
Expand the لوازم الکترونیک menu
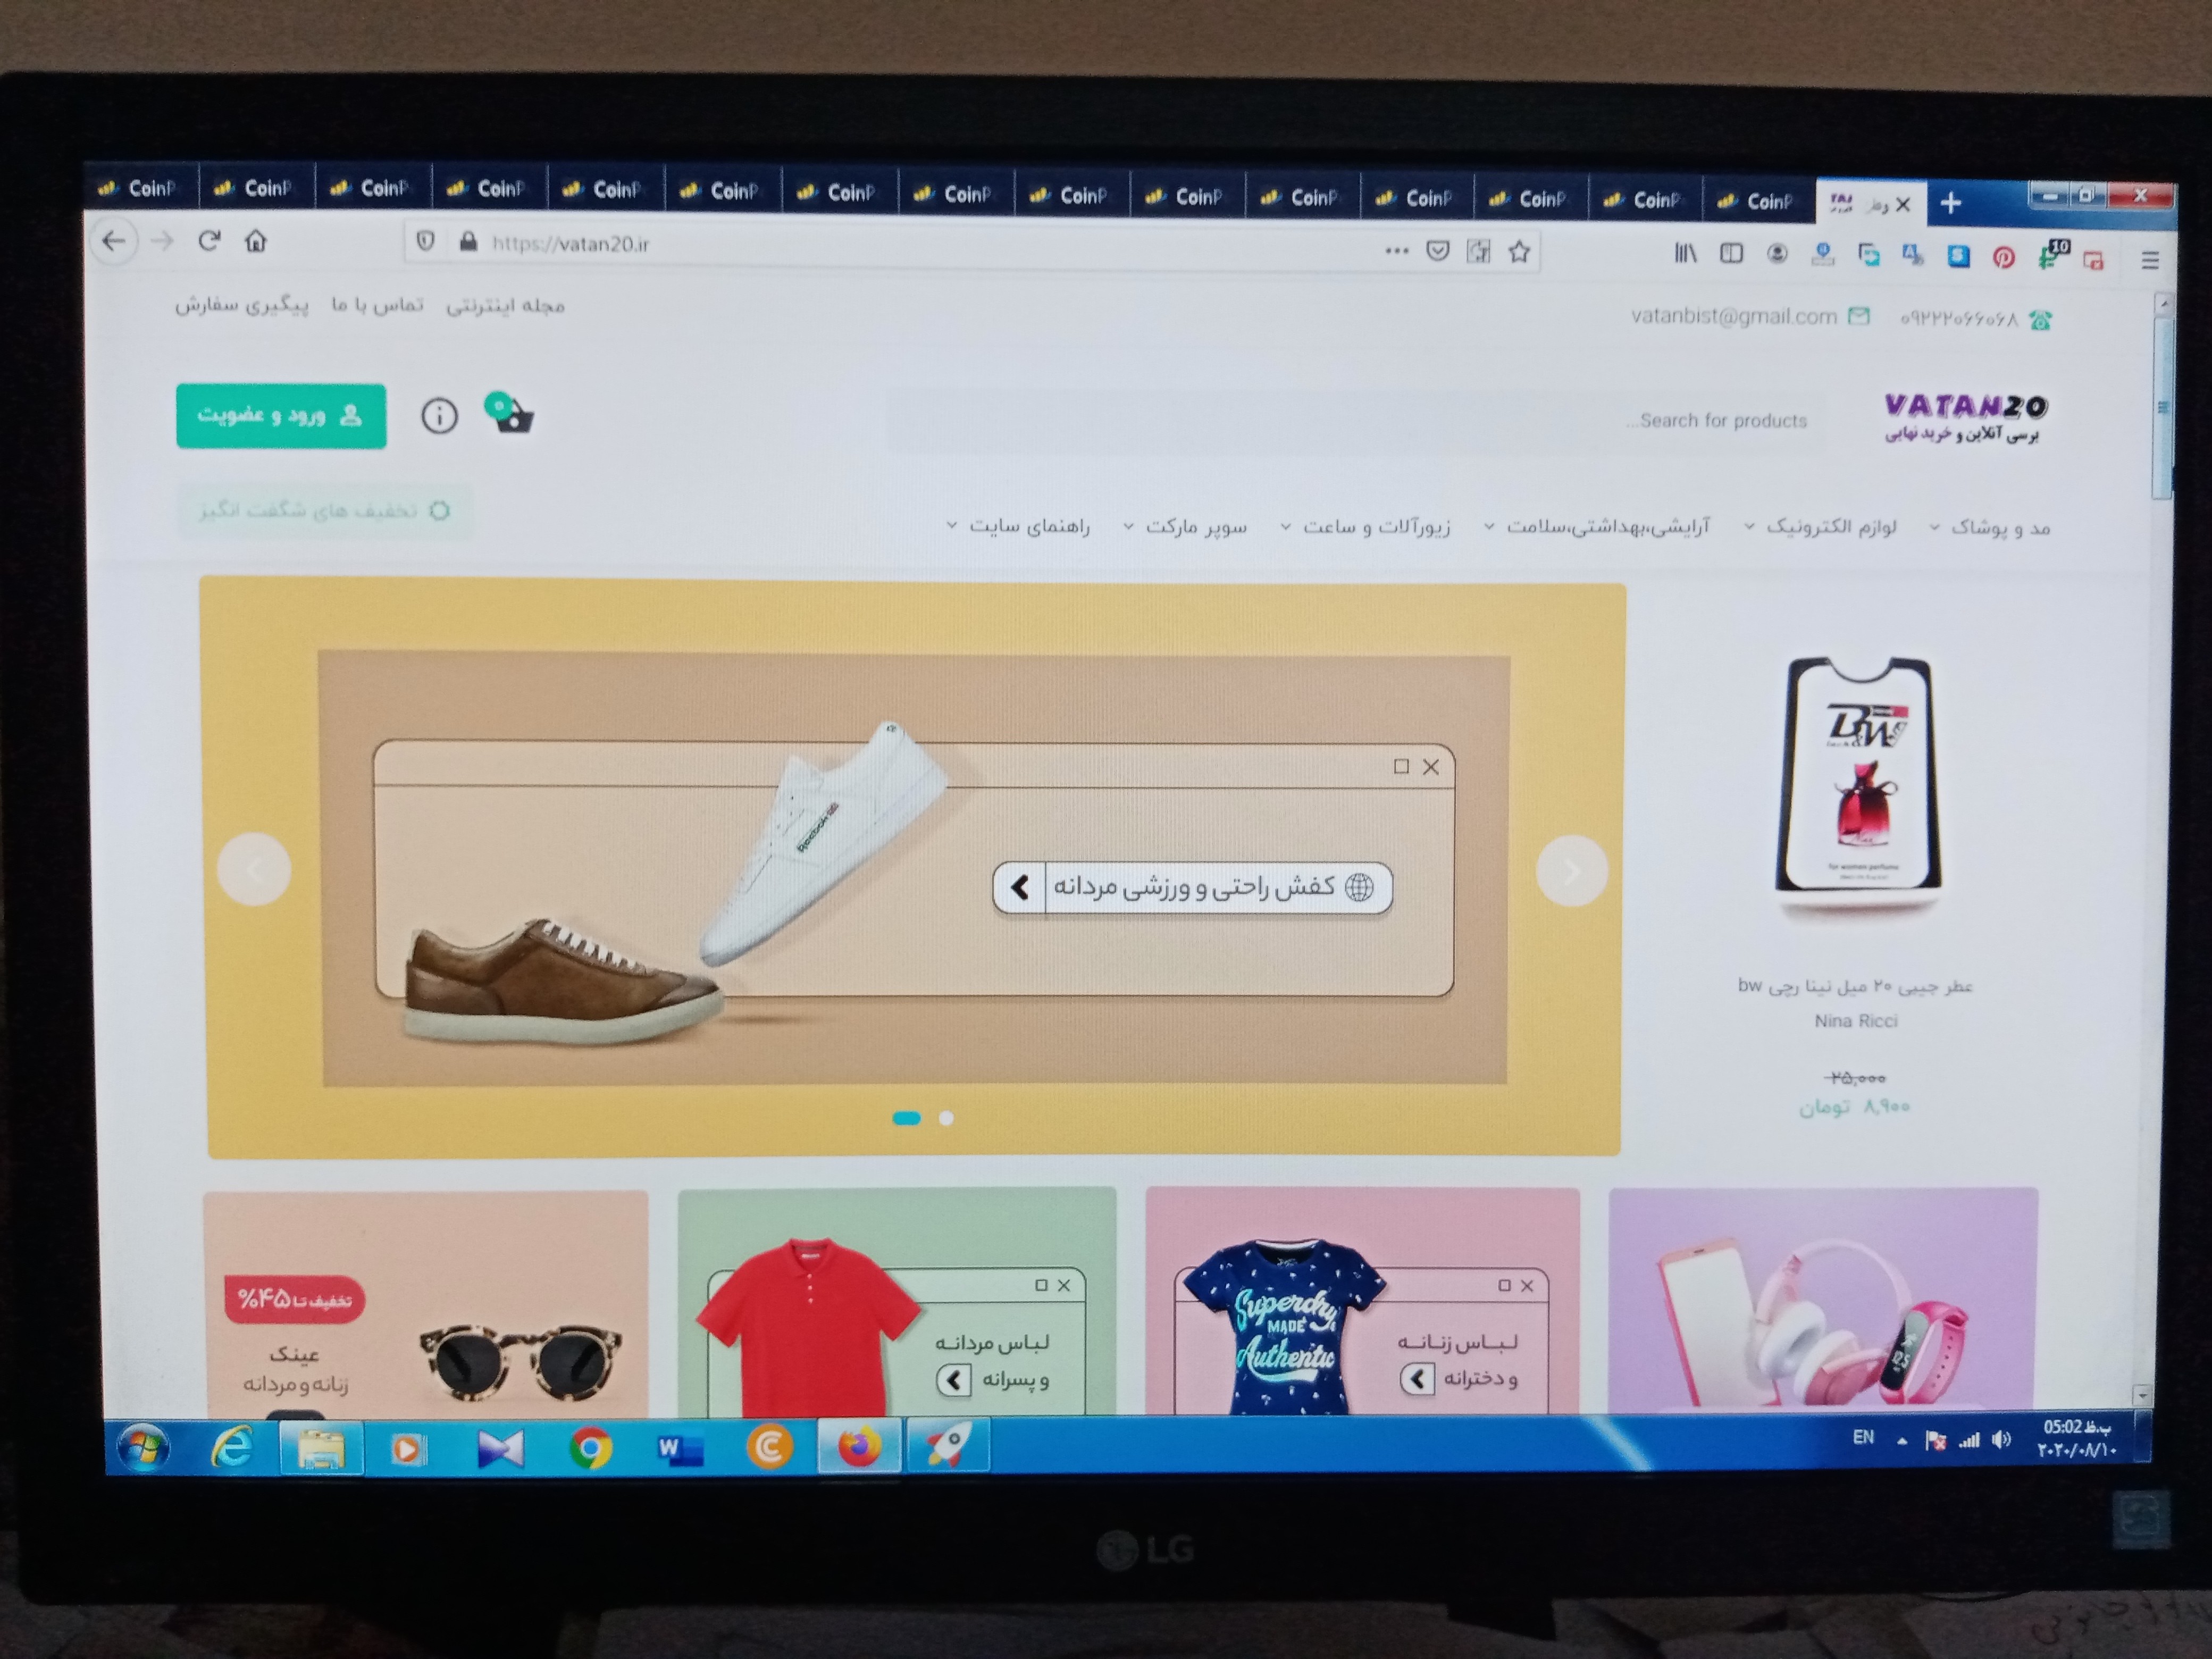[1820, 526]
